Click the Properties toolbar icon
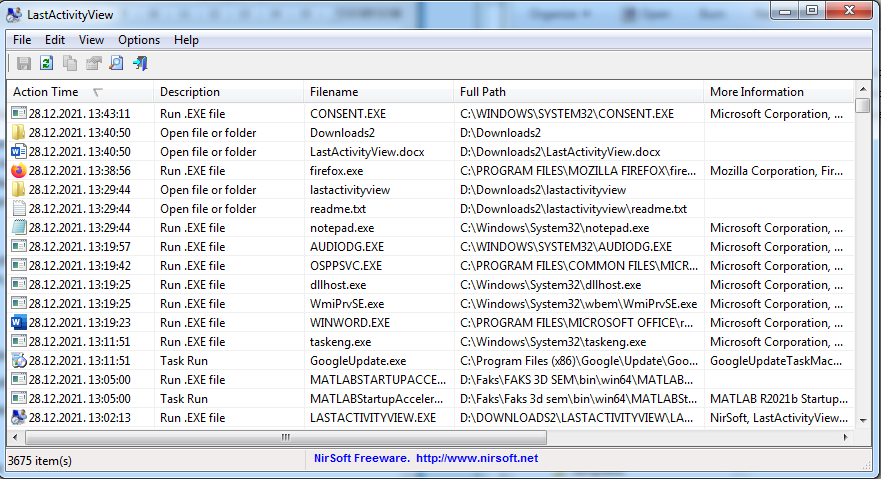The height and width of the screenshot is (479, 881). 93,64
